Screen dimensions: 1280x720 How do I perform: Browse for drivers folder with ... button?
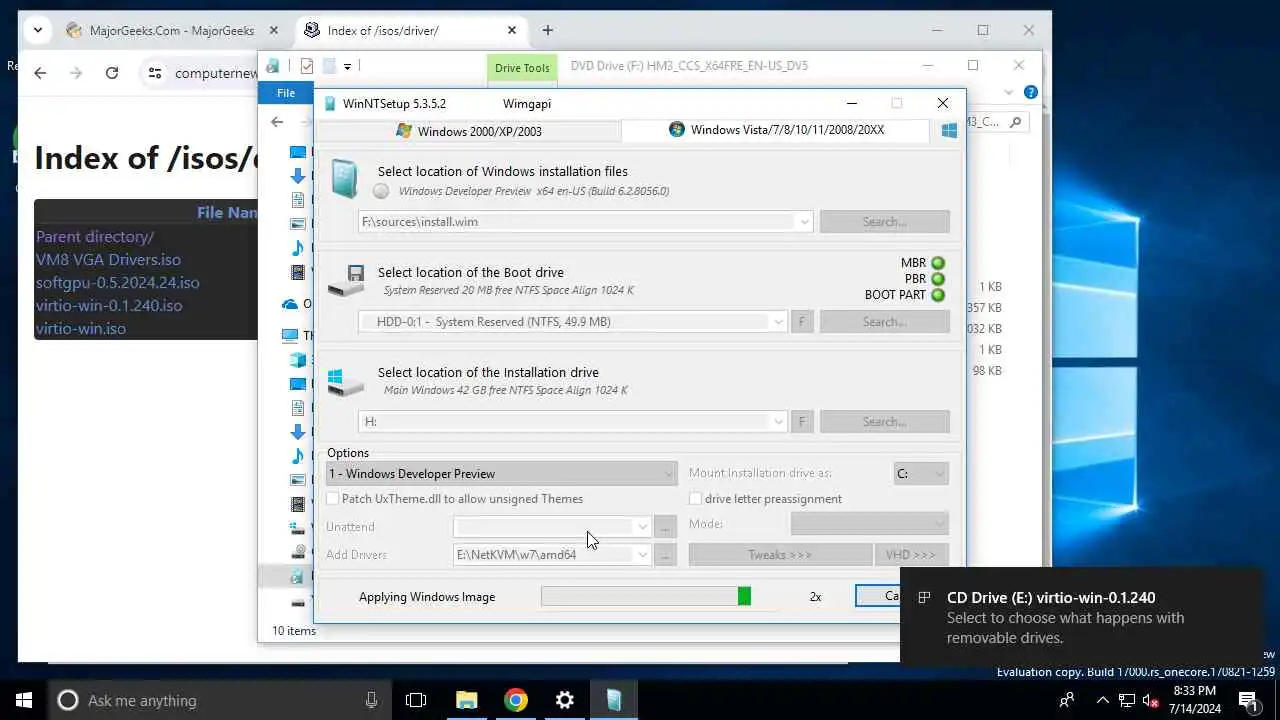coord(666,554)
